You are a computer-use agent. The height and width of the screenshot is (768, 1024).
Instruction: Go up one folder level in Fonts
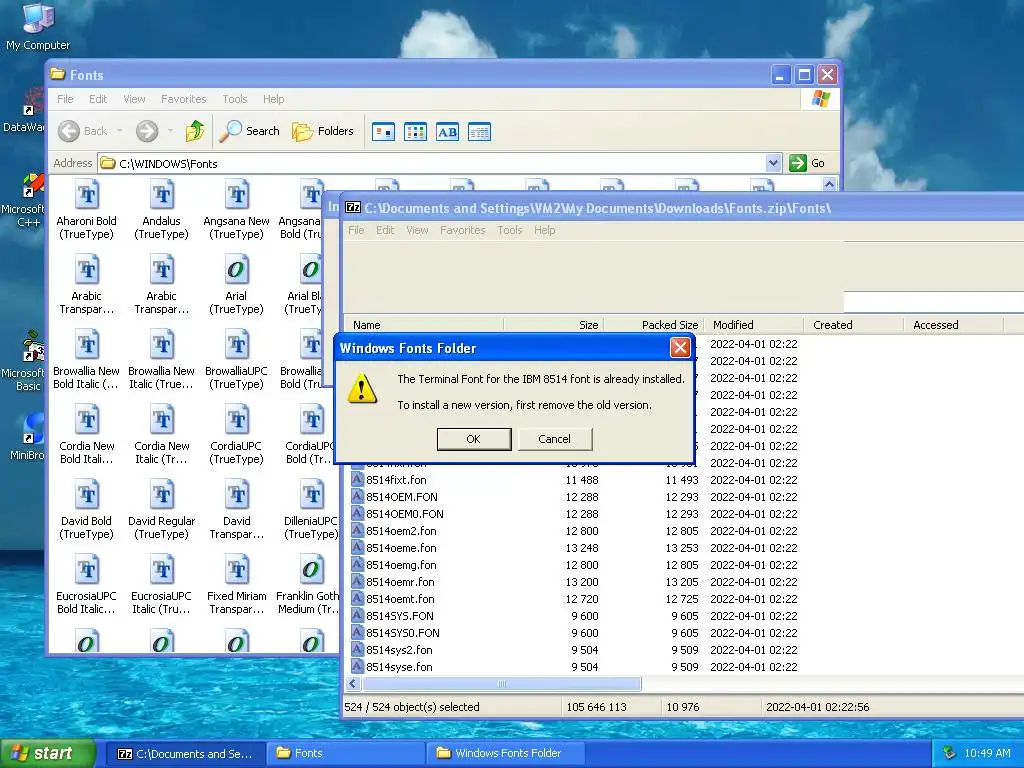(x=195, y=131)
